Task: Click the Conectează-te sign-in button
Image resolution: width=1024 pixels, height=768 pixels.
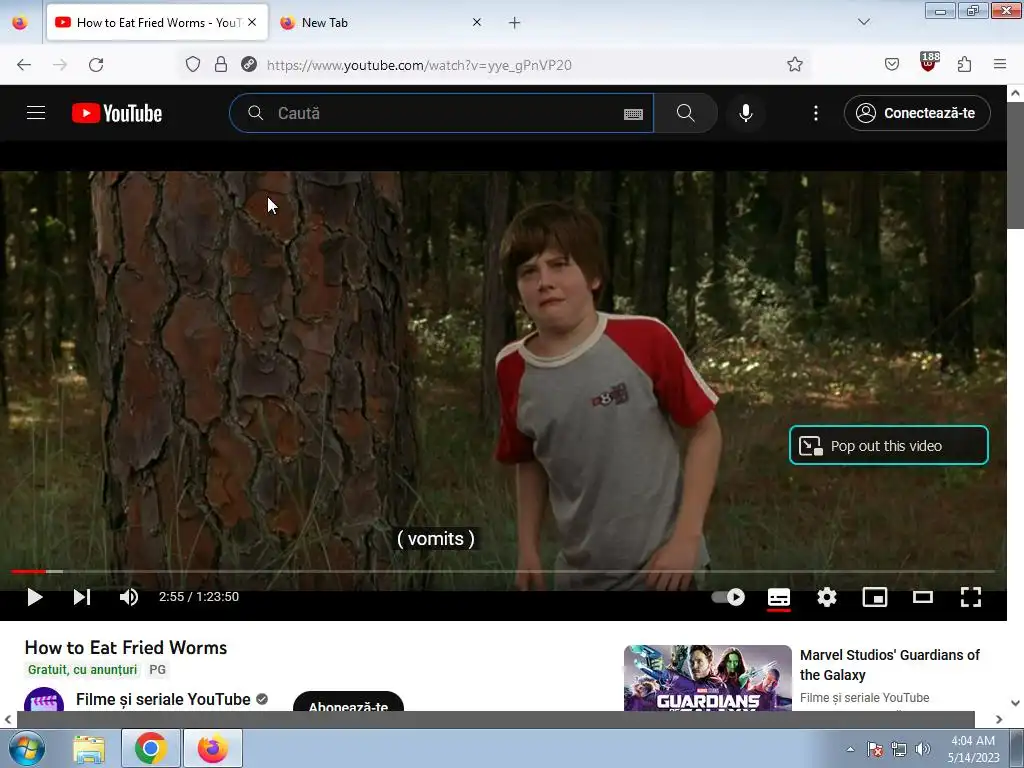Action: coord(917,113)
